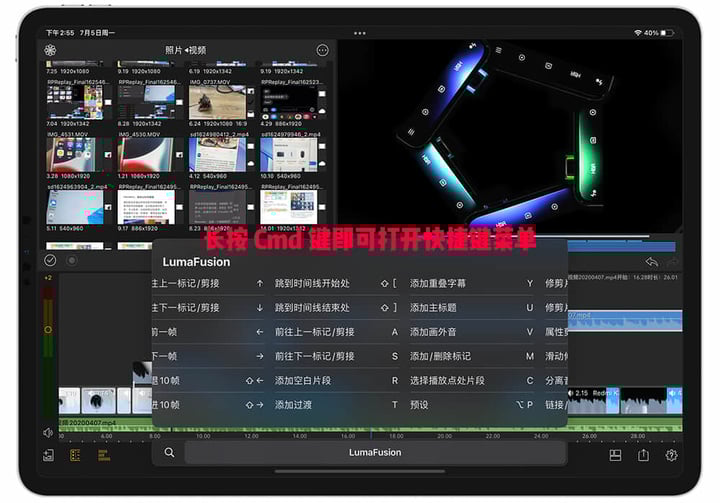Select clip labeled 8.28 1920x1342
This screenshot has width=720, height=503.
pyautogui.click(x=146, y=102)
